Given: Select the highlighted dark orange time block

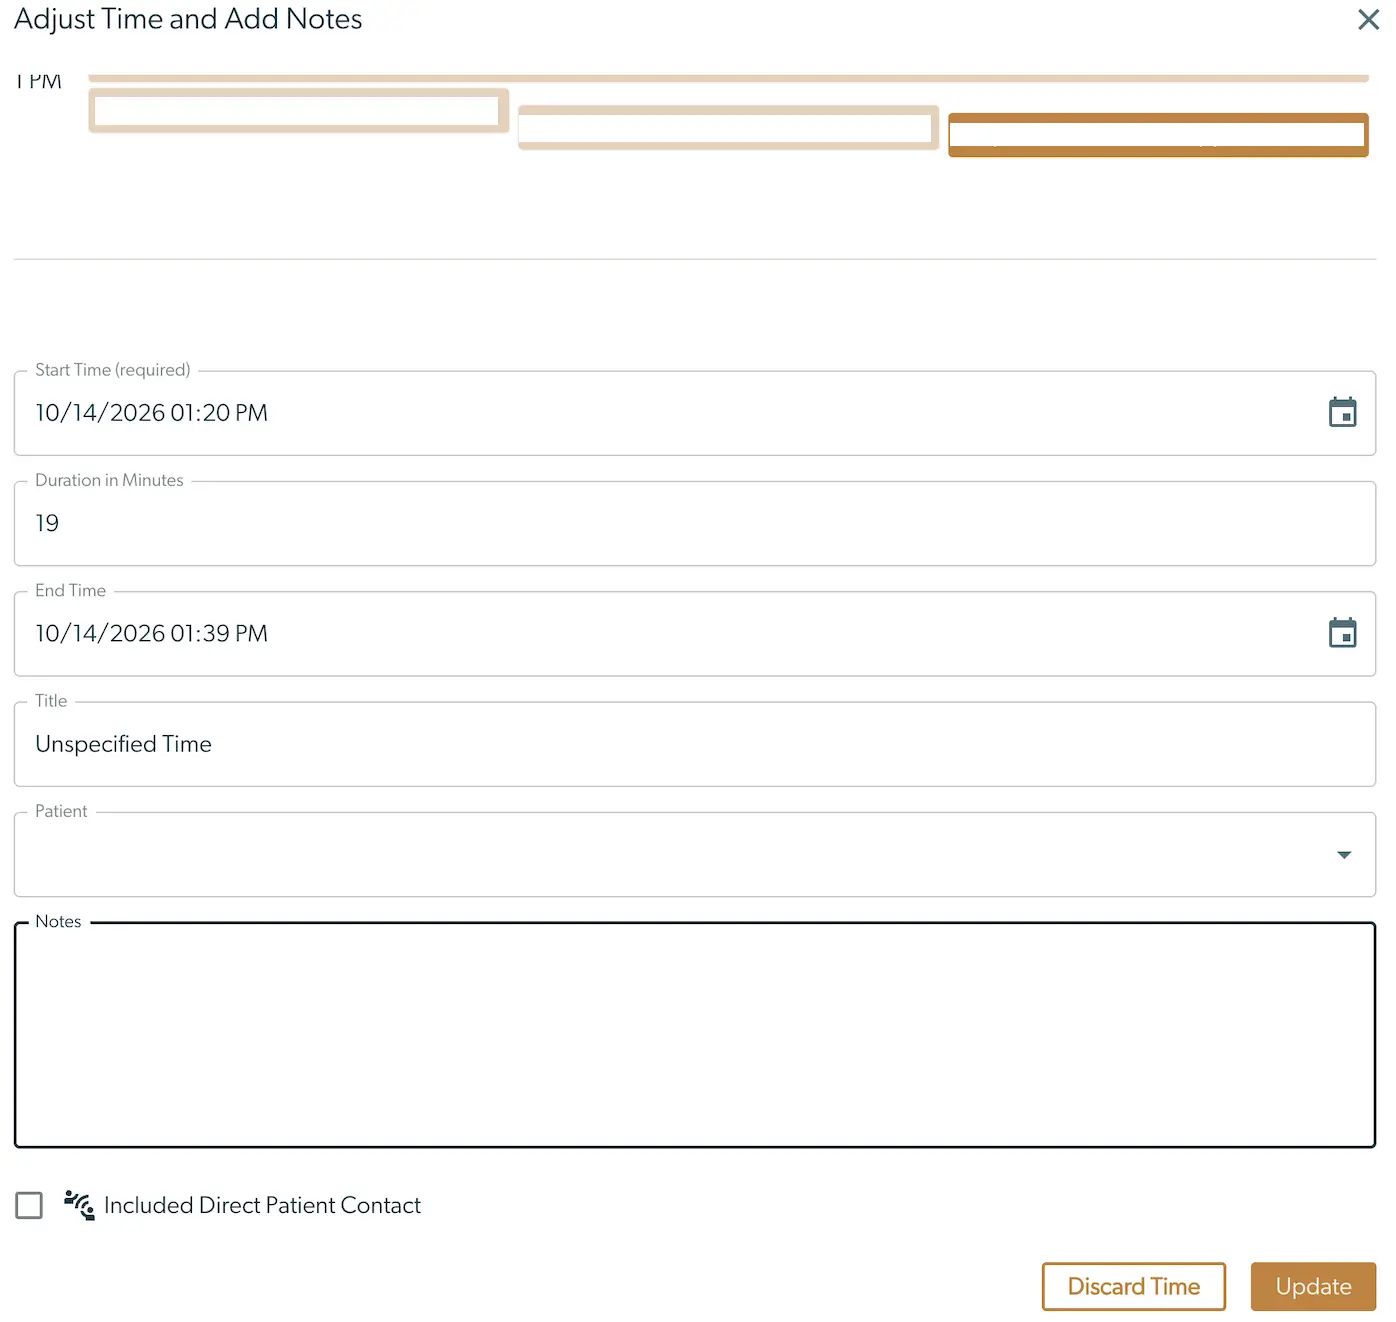Looking at the screenshot, I should [x=1158, y=135].
